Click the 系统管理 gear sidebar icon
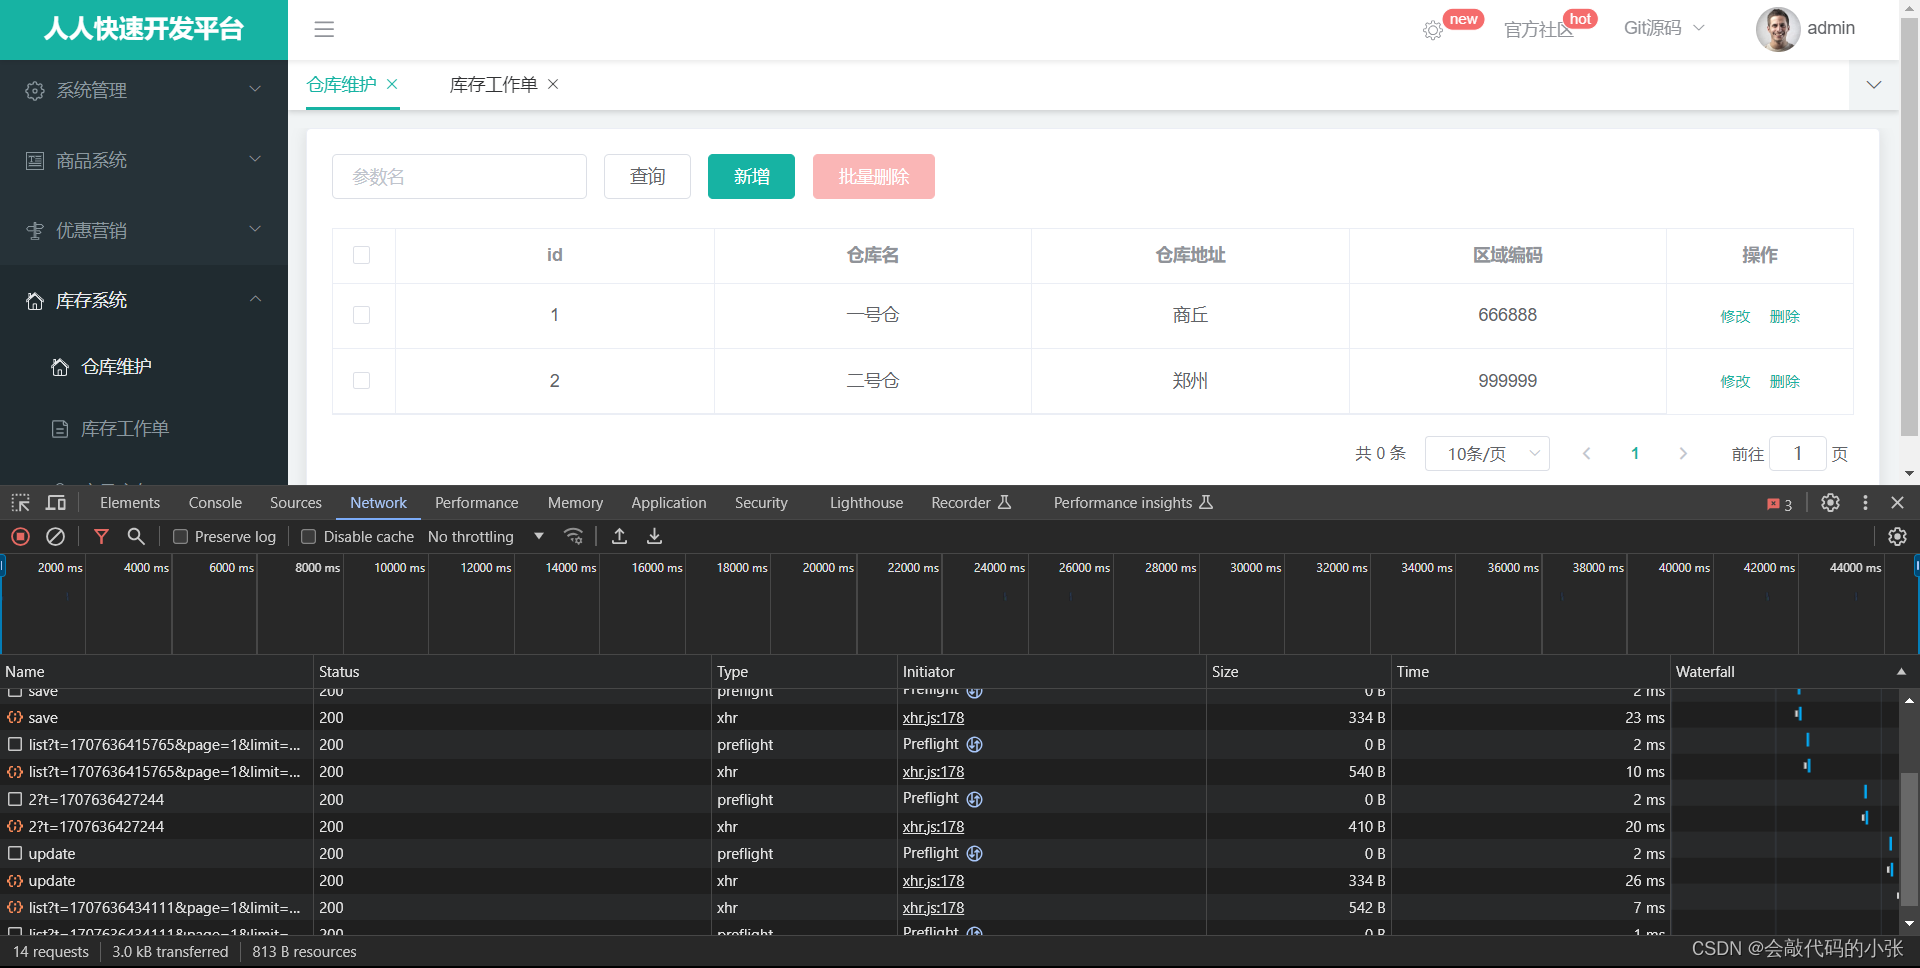 35,91
